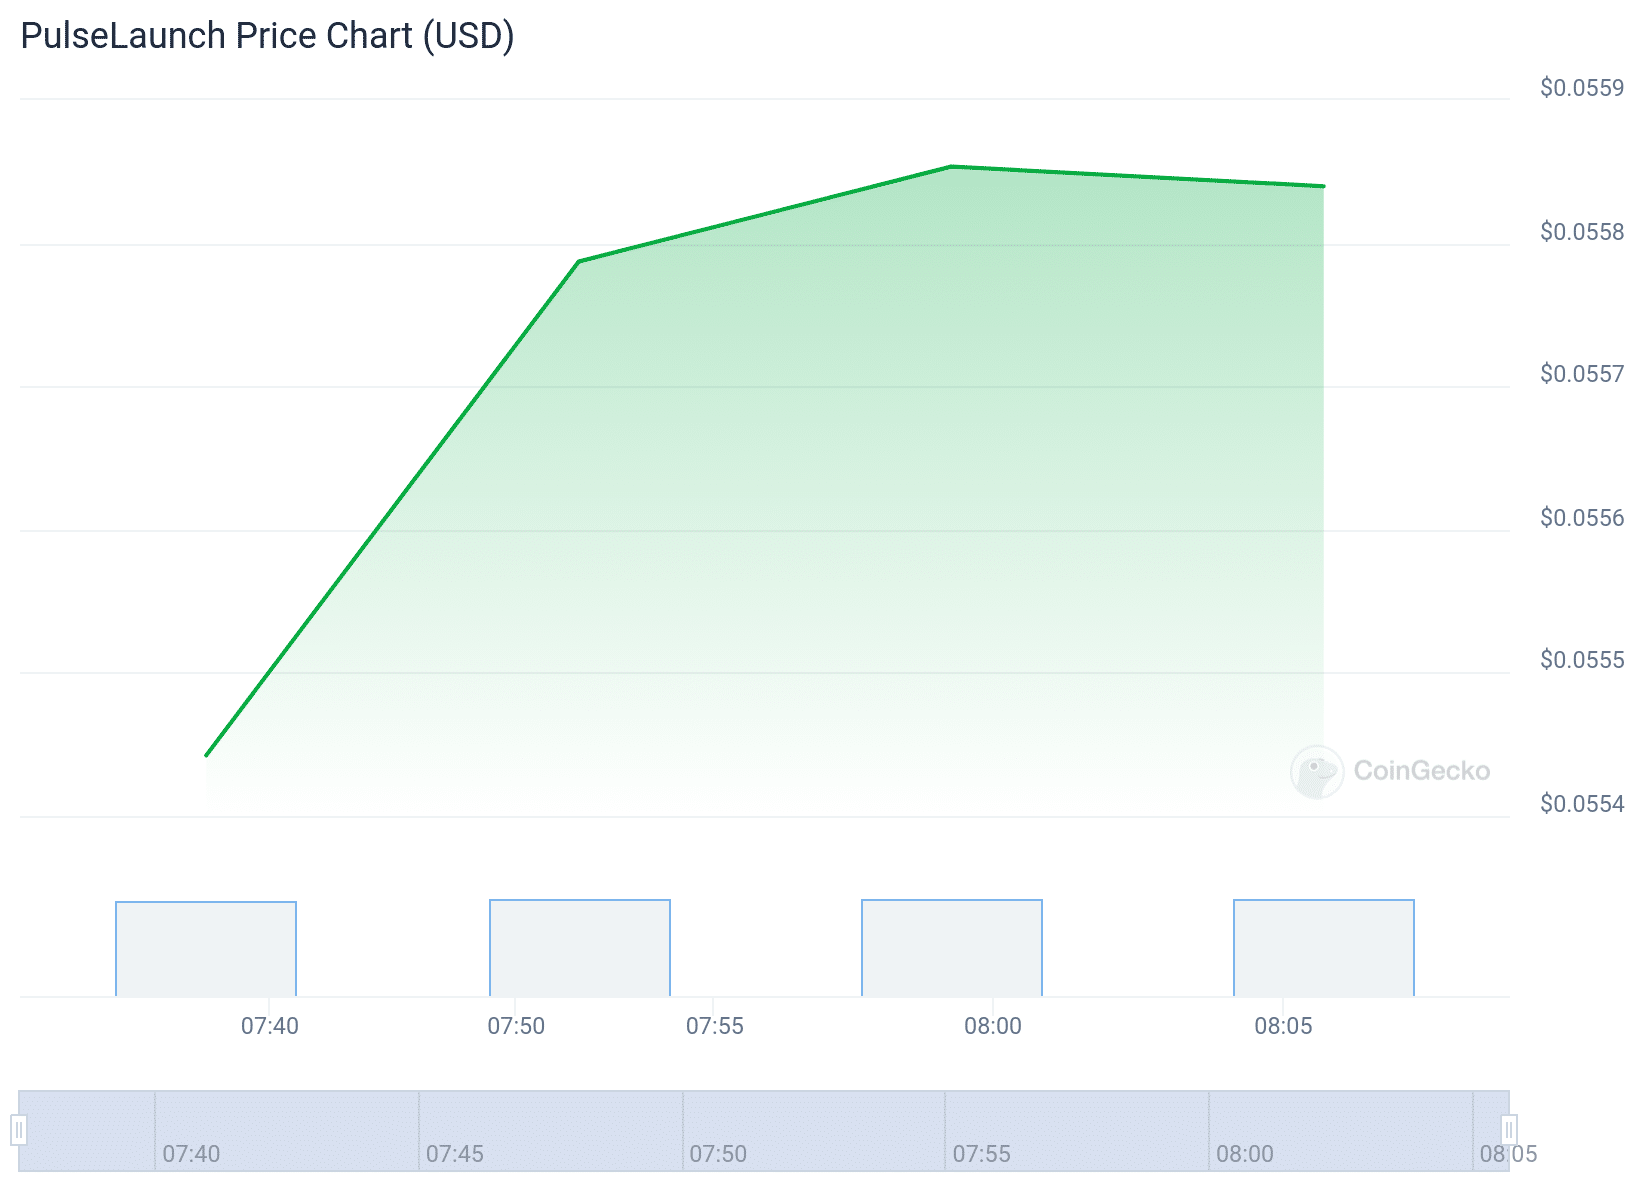Click the 07:40 main chart time label
1644x1200 pixels.
tap(270, 1026)
